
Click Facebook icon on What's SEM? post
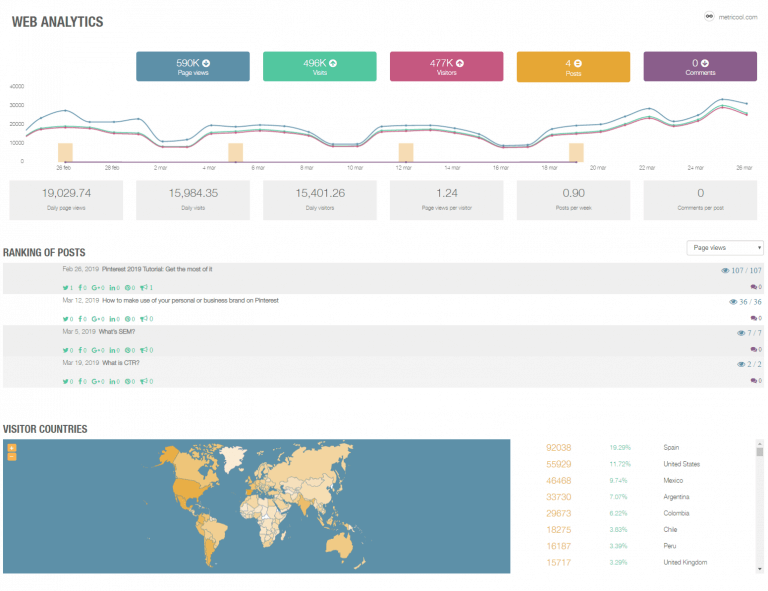click(x=80, y=350)
